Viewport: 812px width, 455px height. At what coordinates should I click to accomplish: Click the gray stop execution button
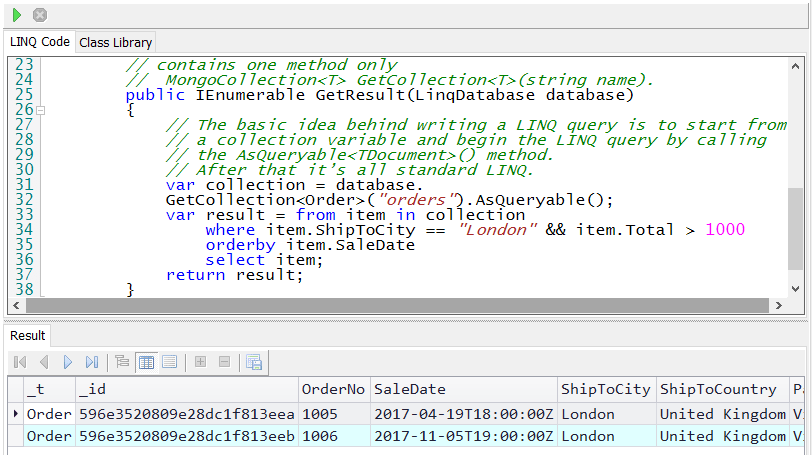[40, 15]
